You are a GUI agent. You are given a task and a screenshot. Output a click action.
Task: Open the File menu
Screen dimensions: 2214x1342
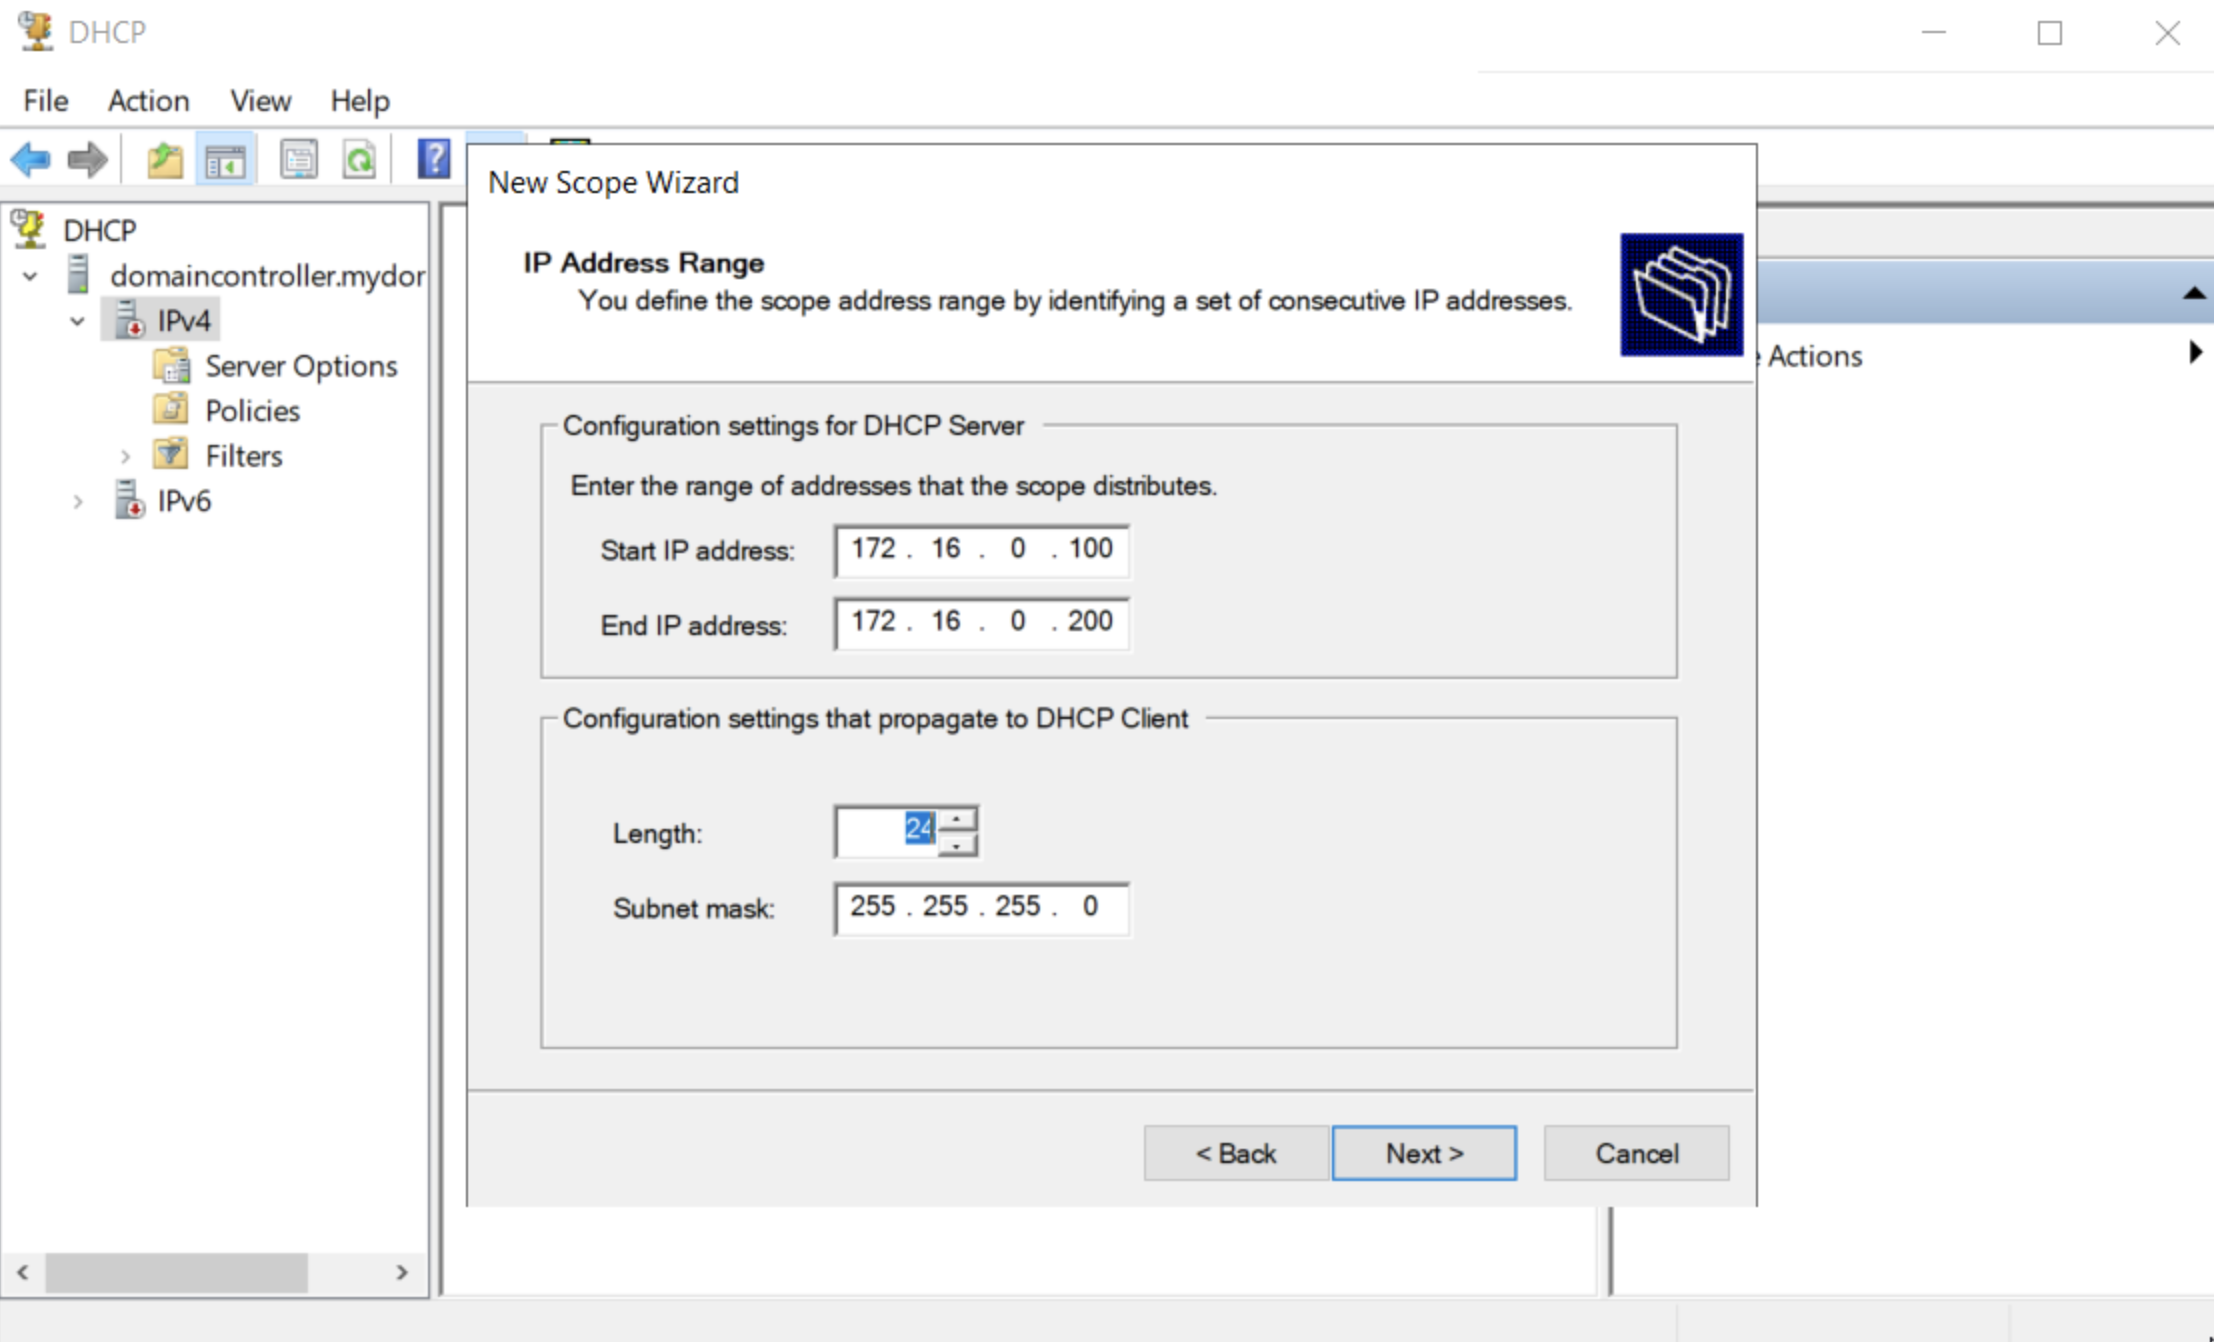pyautogui.click(x=44, y=100)
